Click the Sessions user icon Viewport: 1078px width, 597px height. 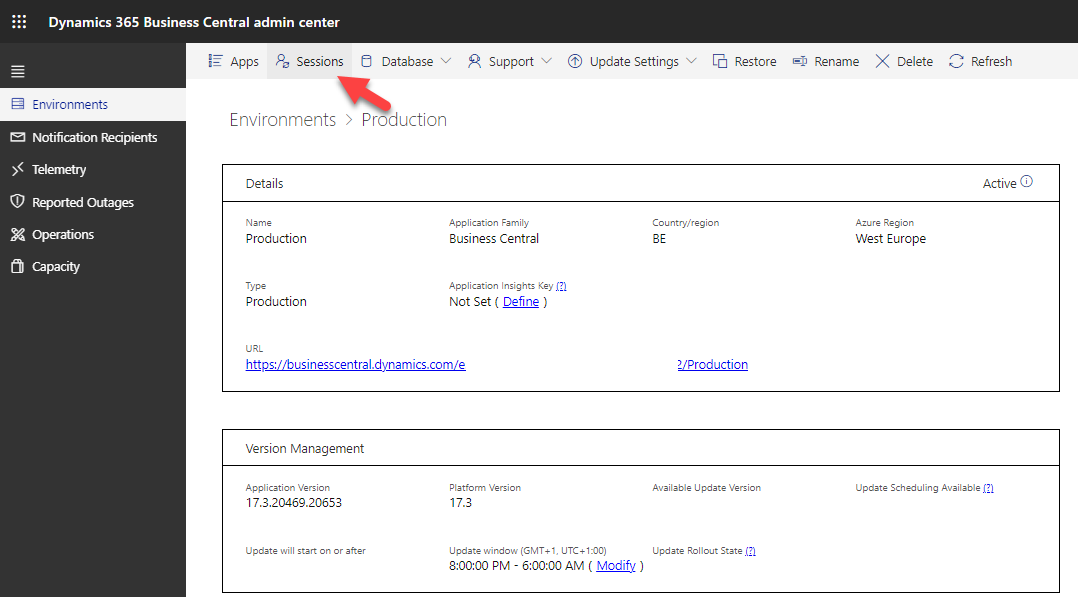(282, 61)
